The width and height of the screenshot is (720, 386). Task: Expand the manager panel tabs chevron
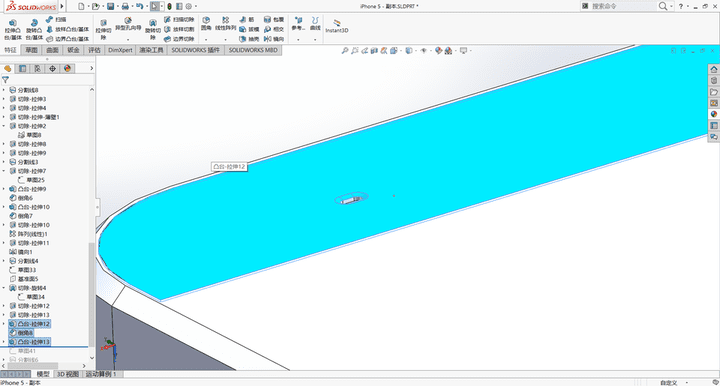(91, 68)
